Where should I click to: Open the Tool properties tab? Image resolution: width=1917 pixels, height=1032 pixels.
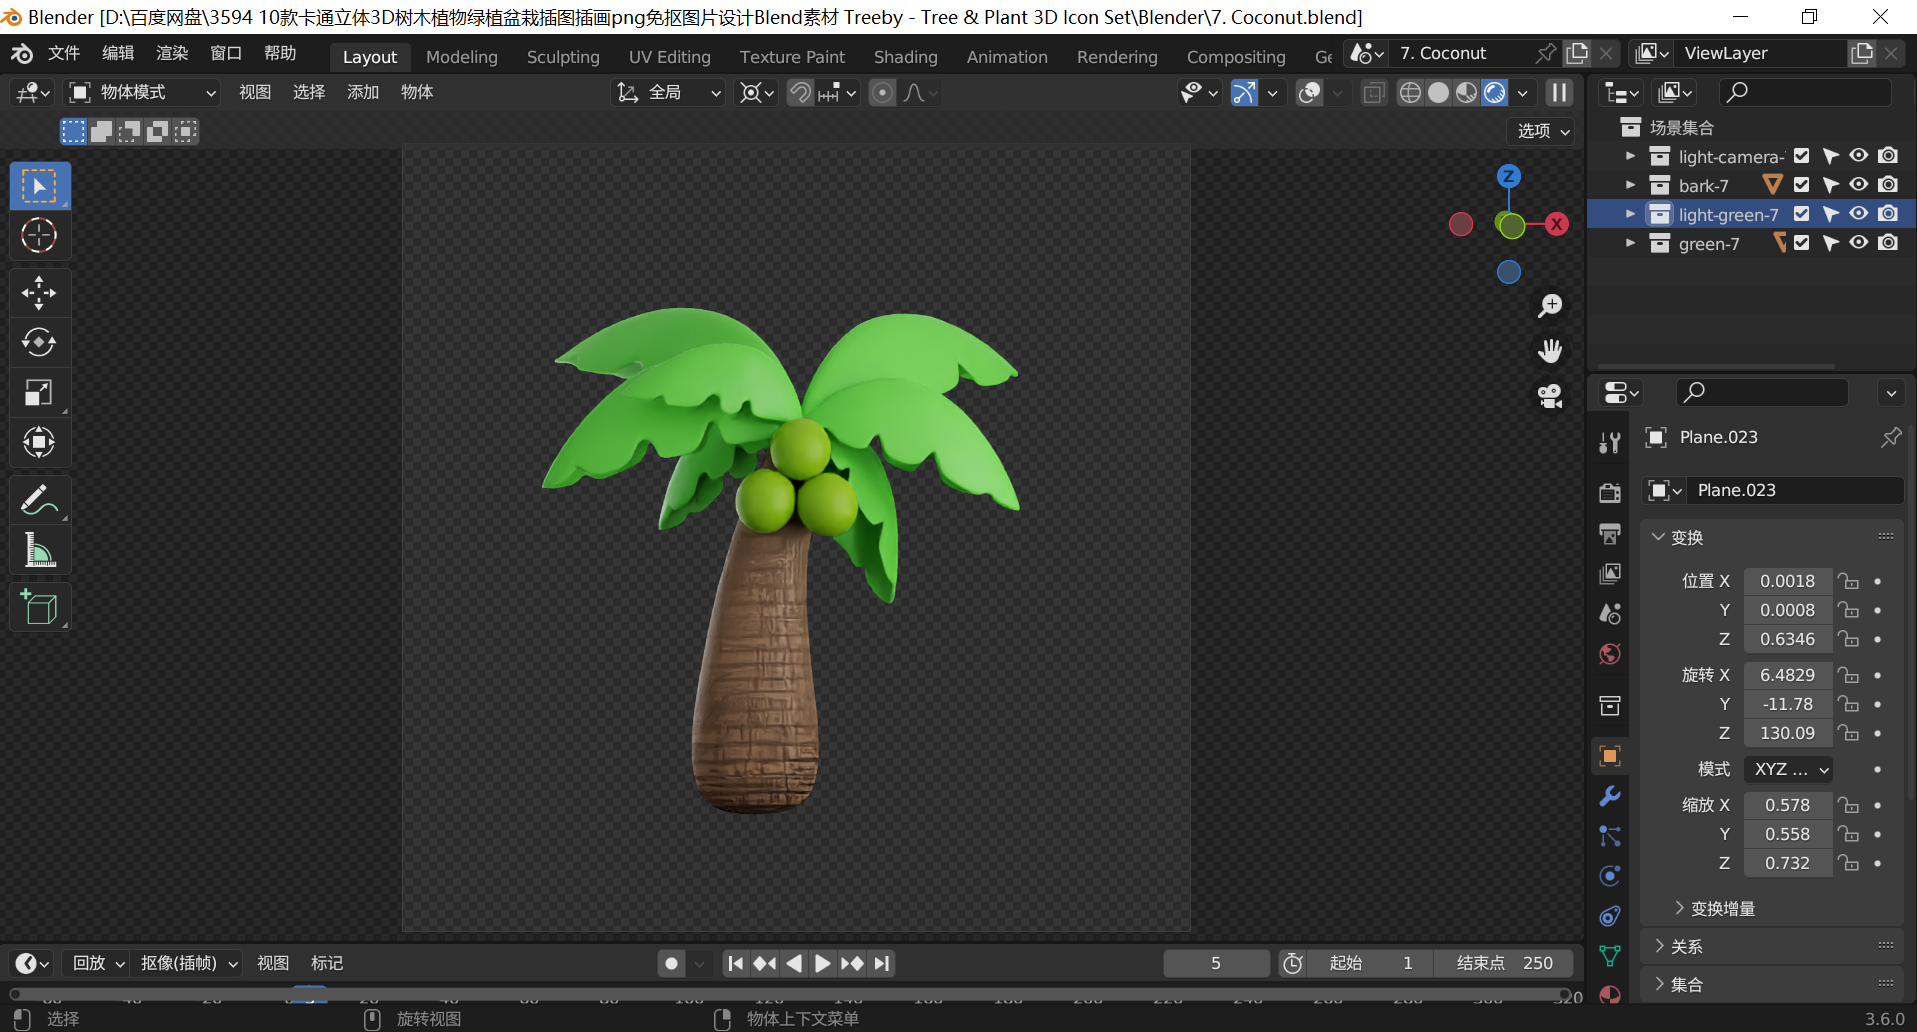click(x=1610, y=443)
